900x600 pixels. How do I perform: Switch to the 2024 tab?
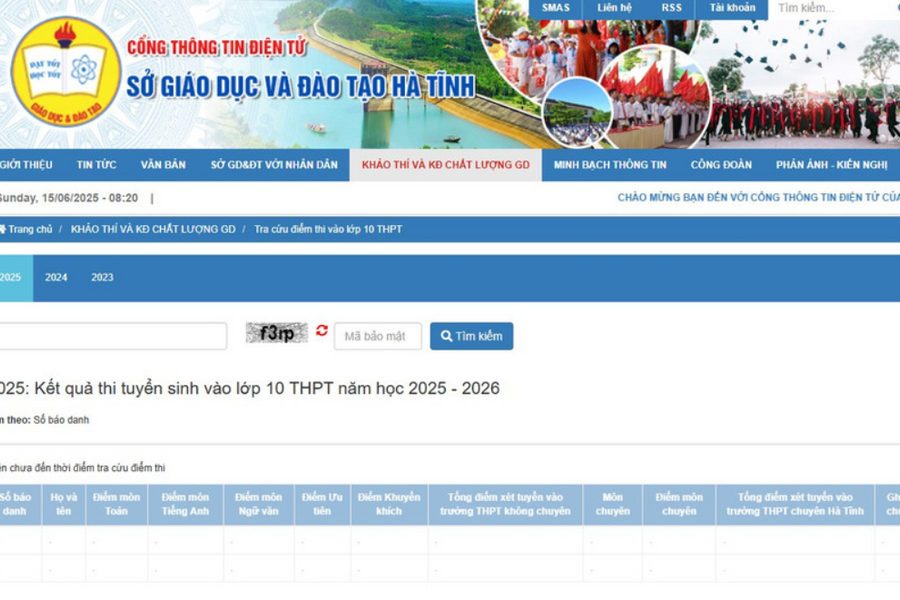[55, 278]
